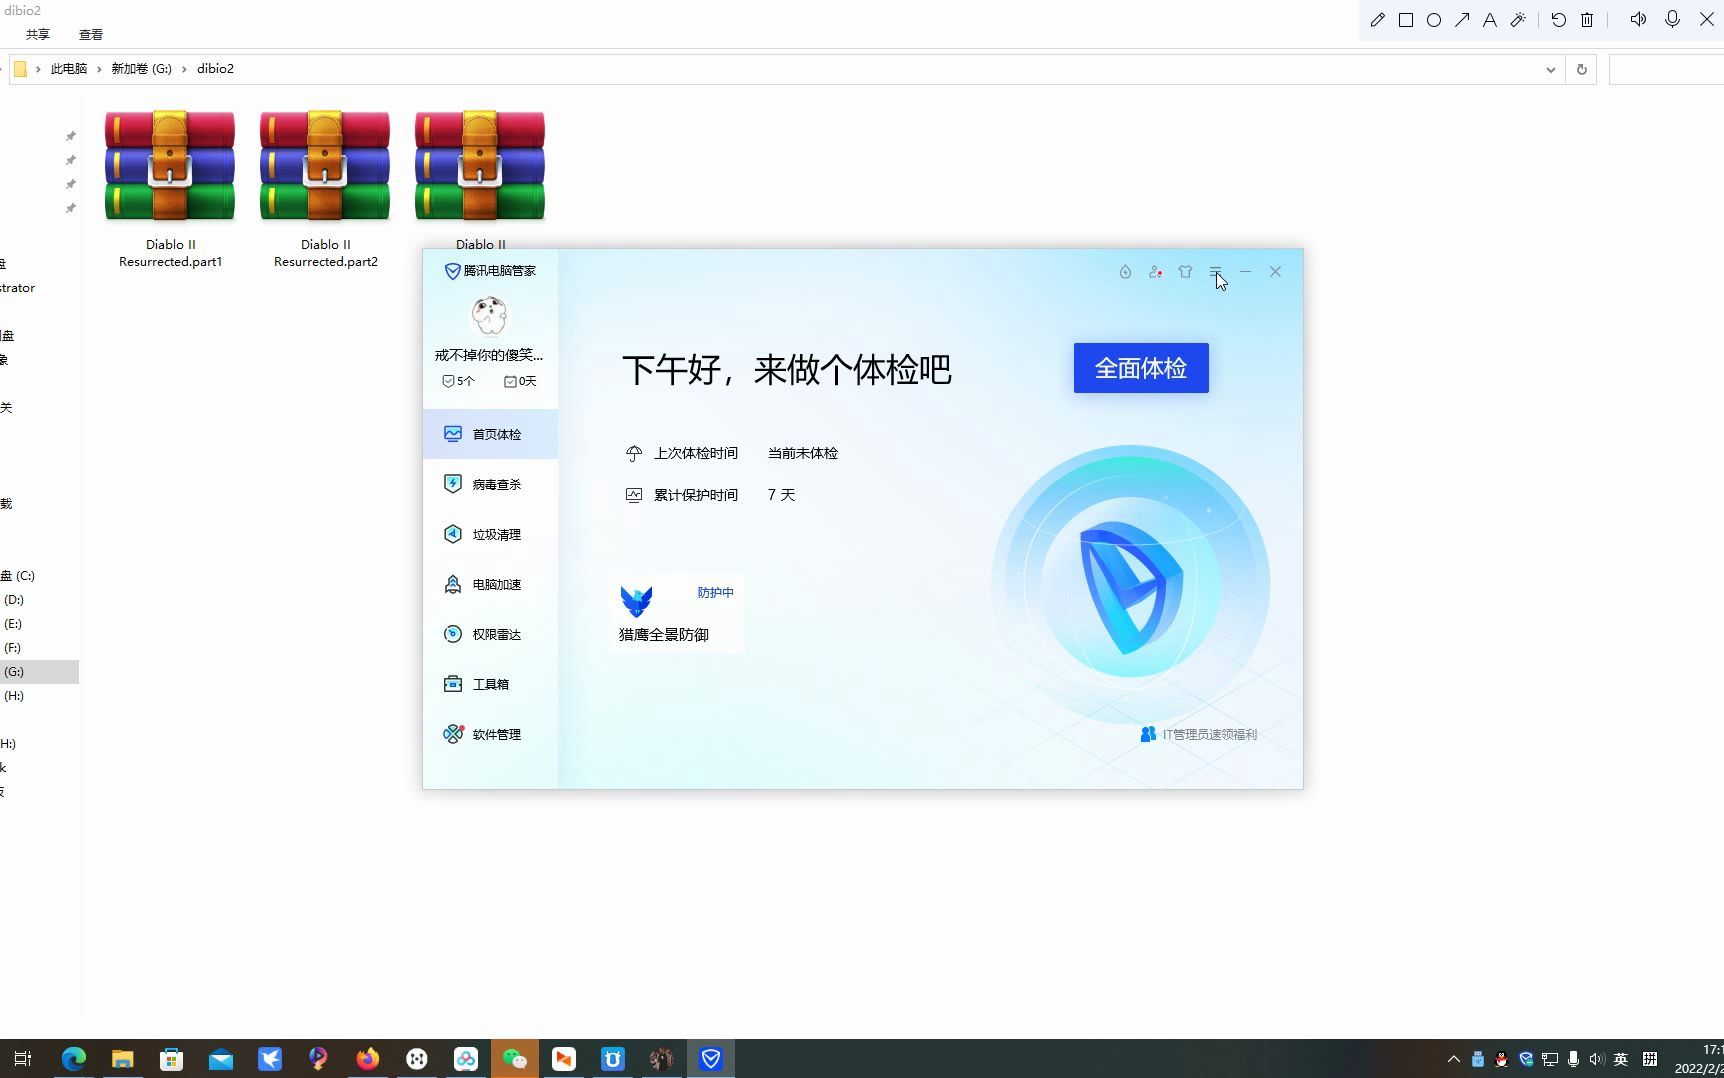
Task: Launch Microsoft Edge from the taskbar
Action: click(74, 1058)
